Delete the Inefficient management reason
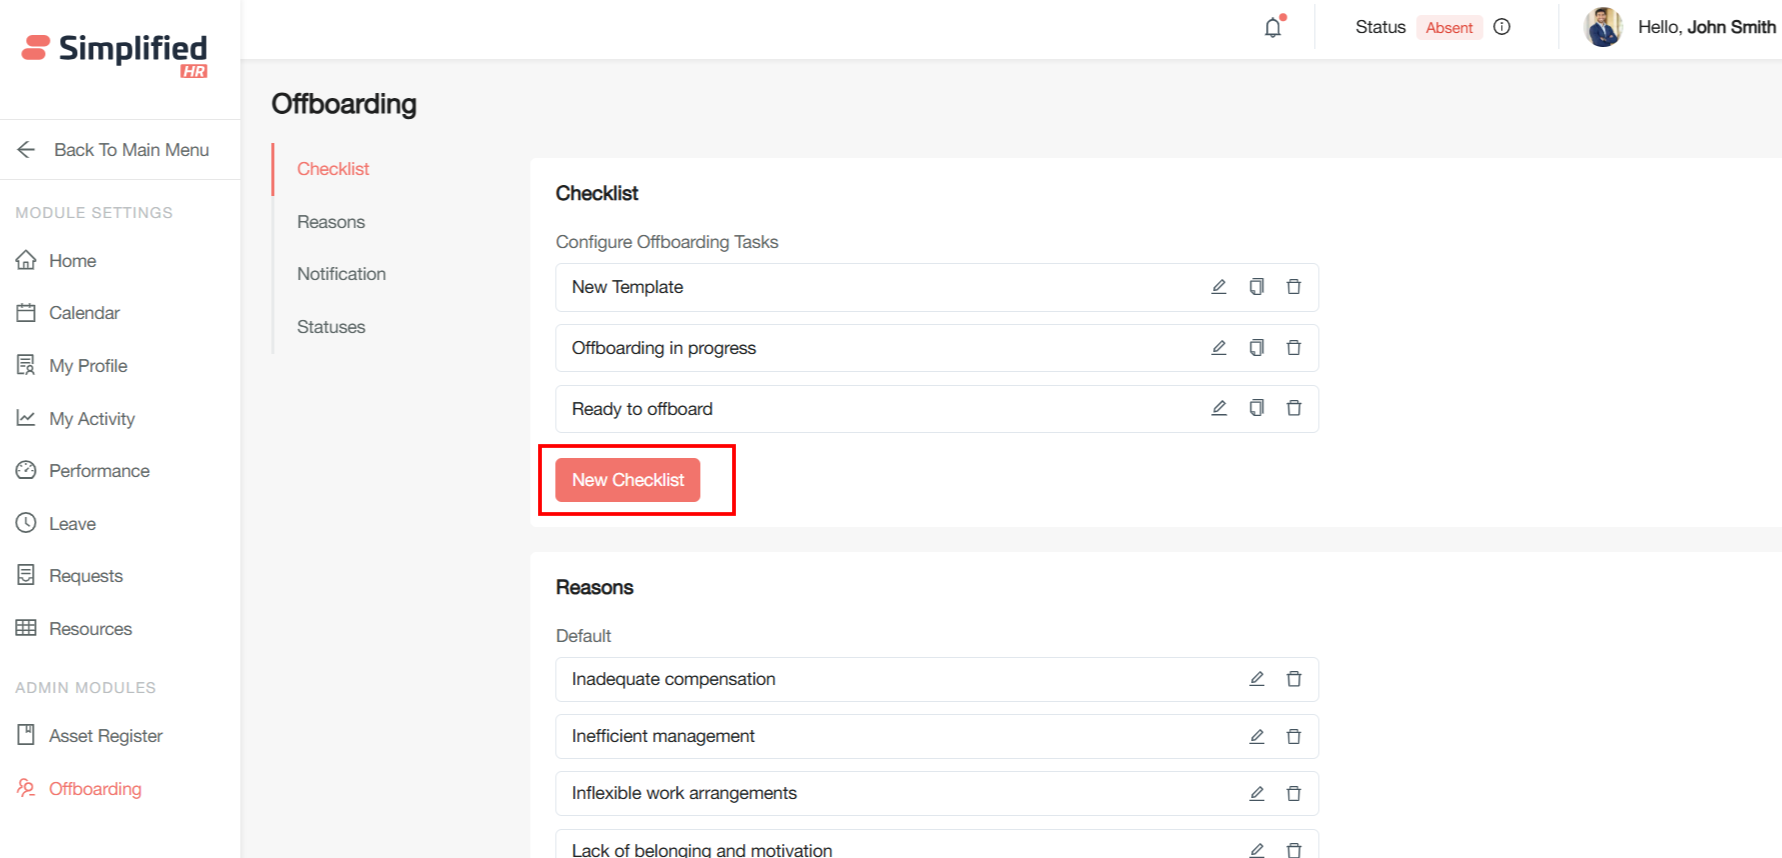Image resolution: width=1782 pixels, height=858 pixels. point(1293,736)
